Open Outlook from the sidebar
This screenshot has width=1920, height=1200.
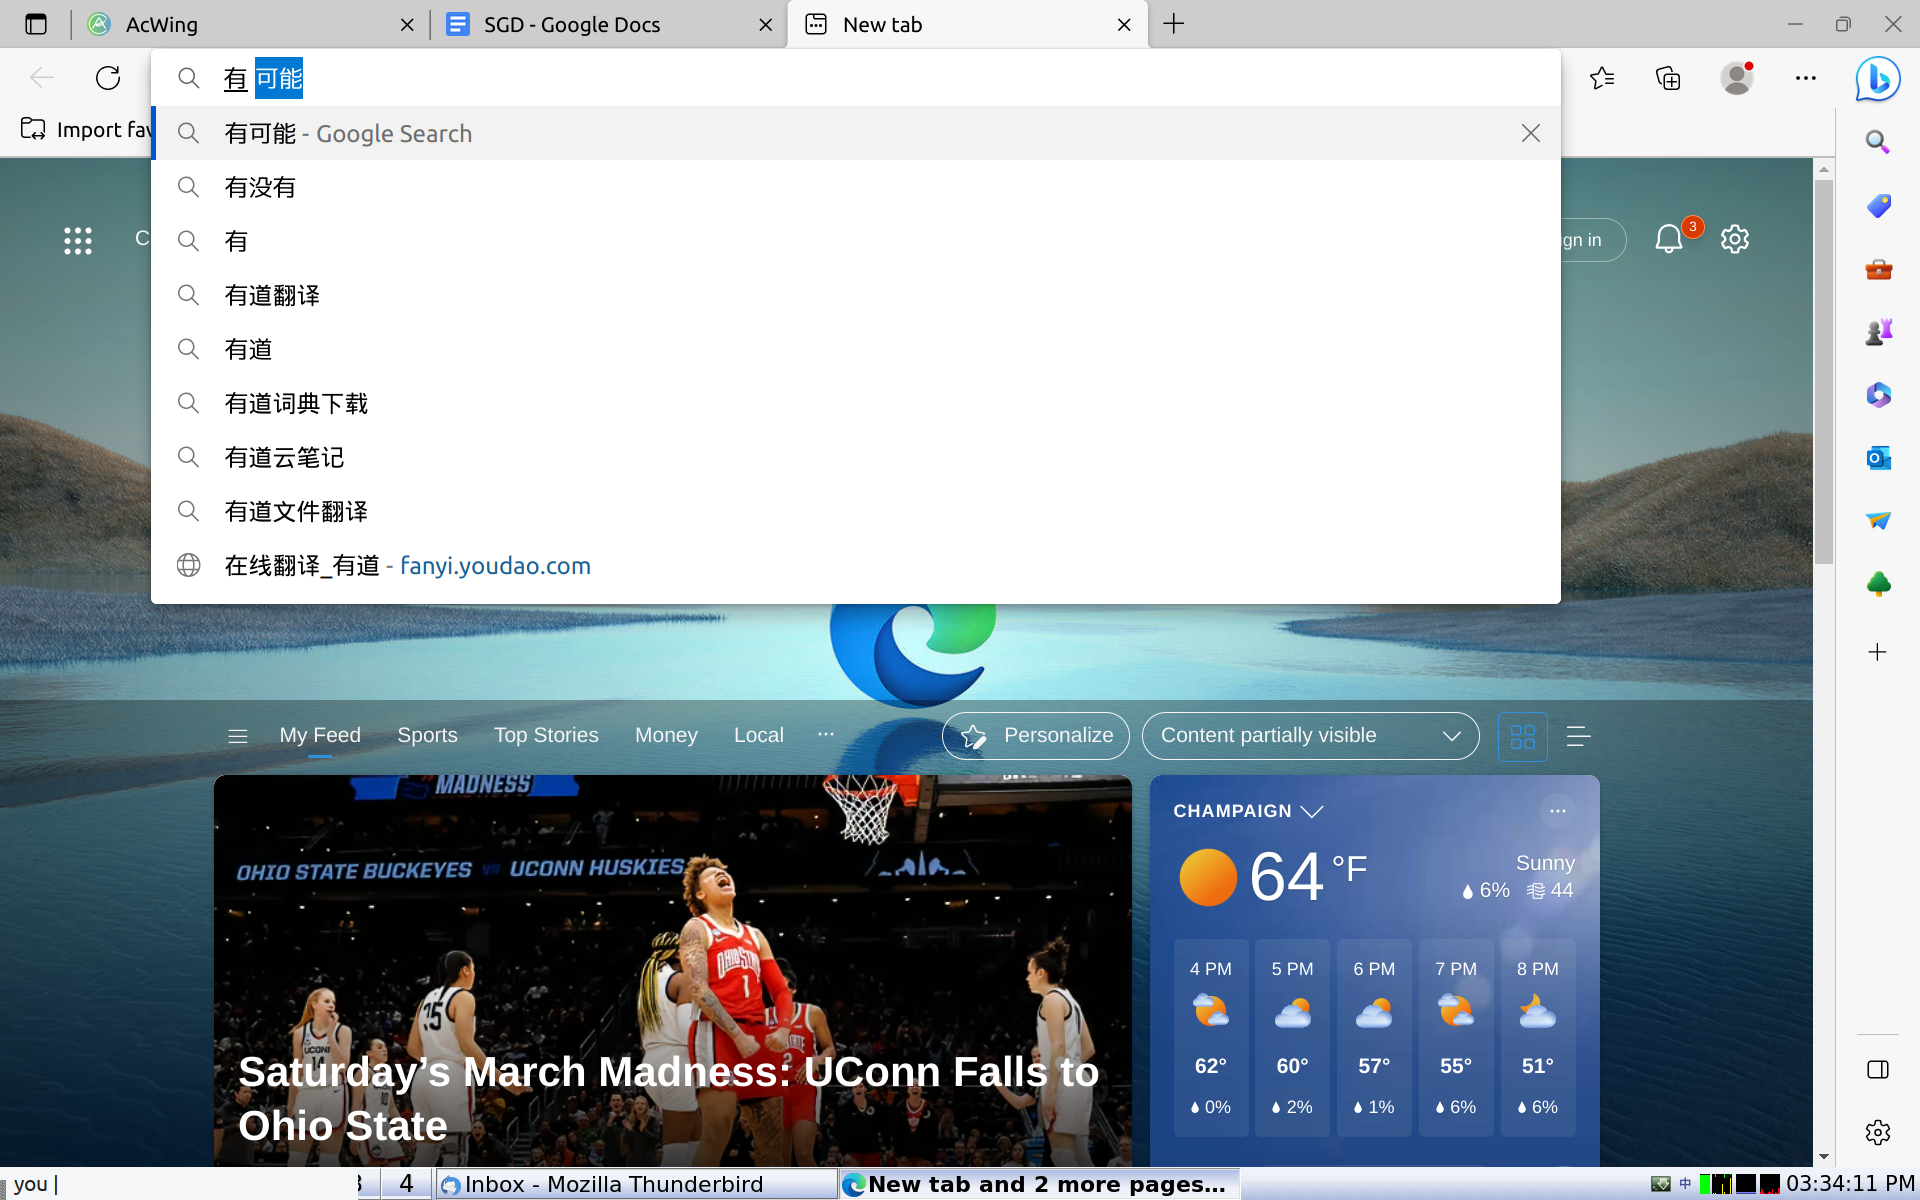(1878, 458)
